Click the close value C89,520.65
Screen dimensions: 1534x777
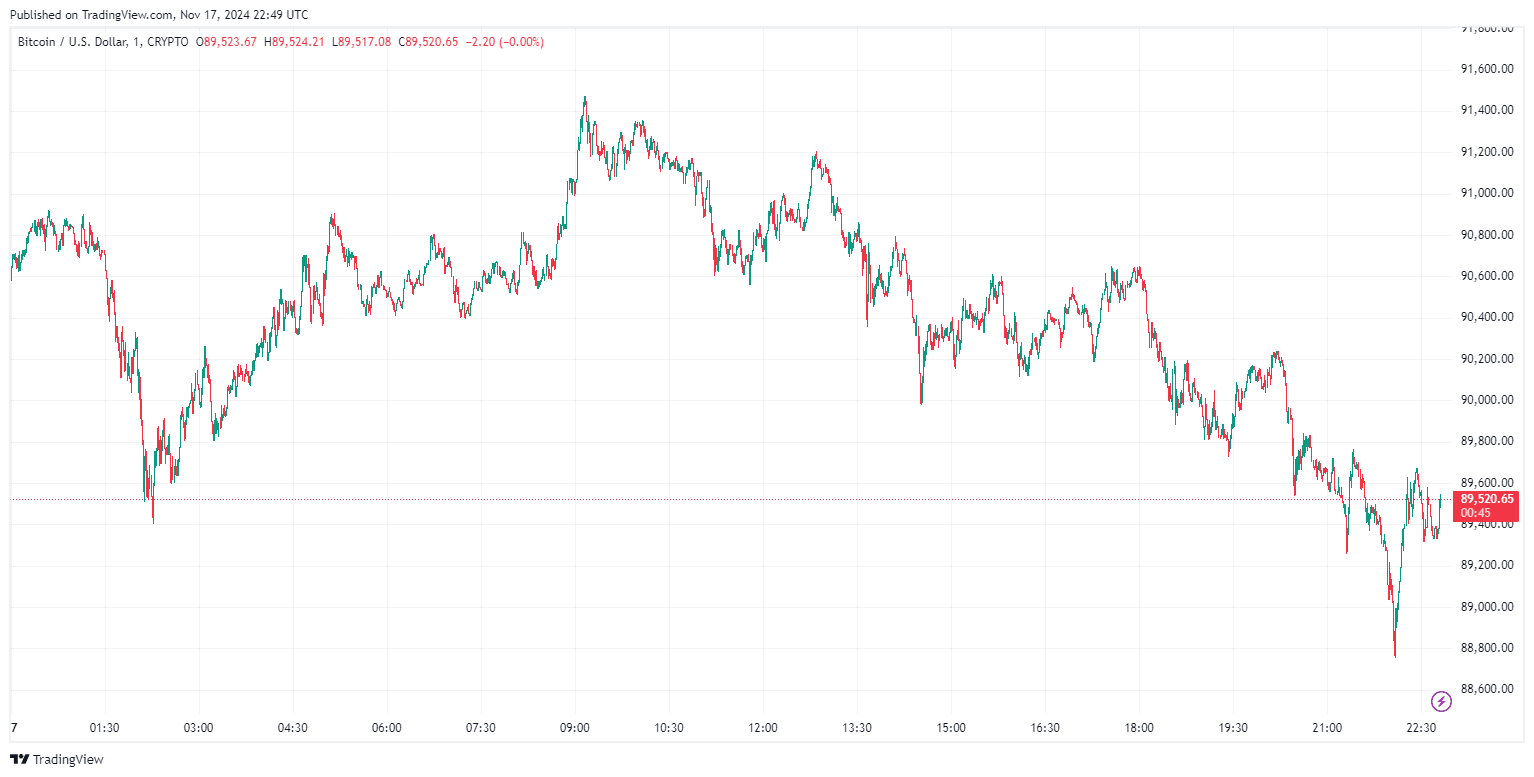(x=428, y=42)
